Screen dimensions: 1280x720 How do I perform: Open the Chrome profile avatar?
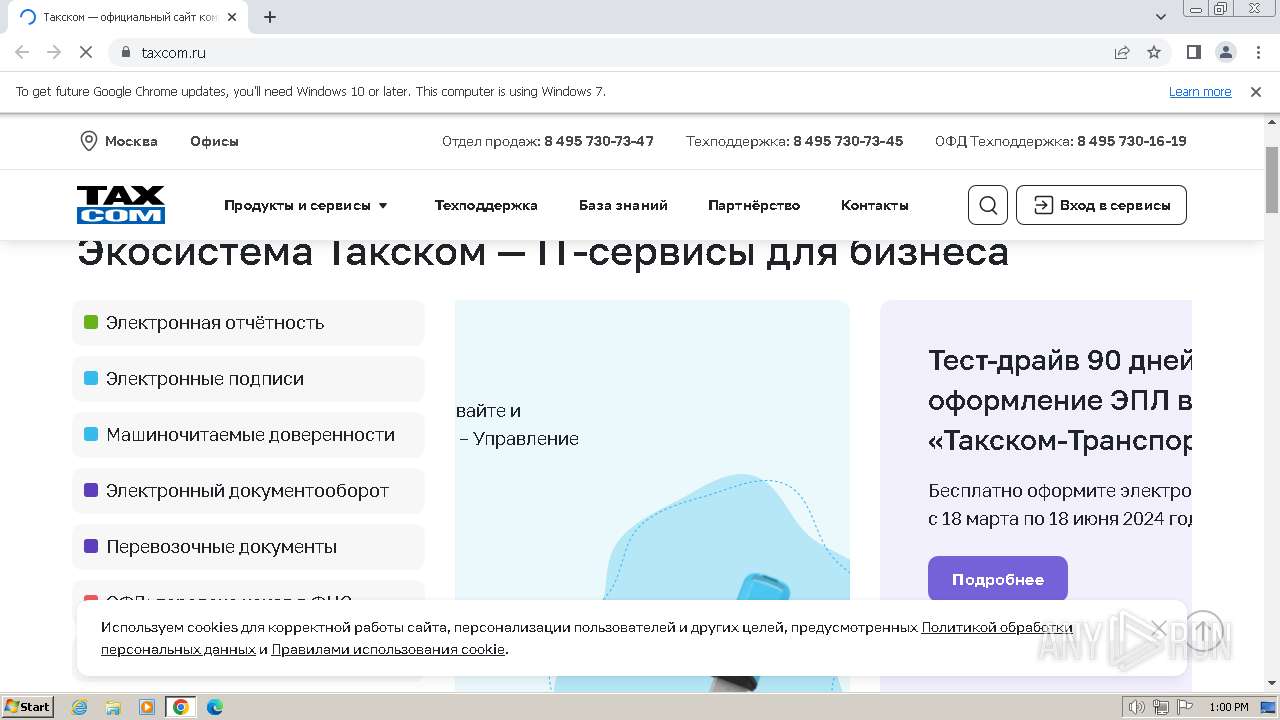point(1225,52)
